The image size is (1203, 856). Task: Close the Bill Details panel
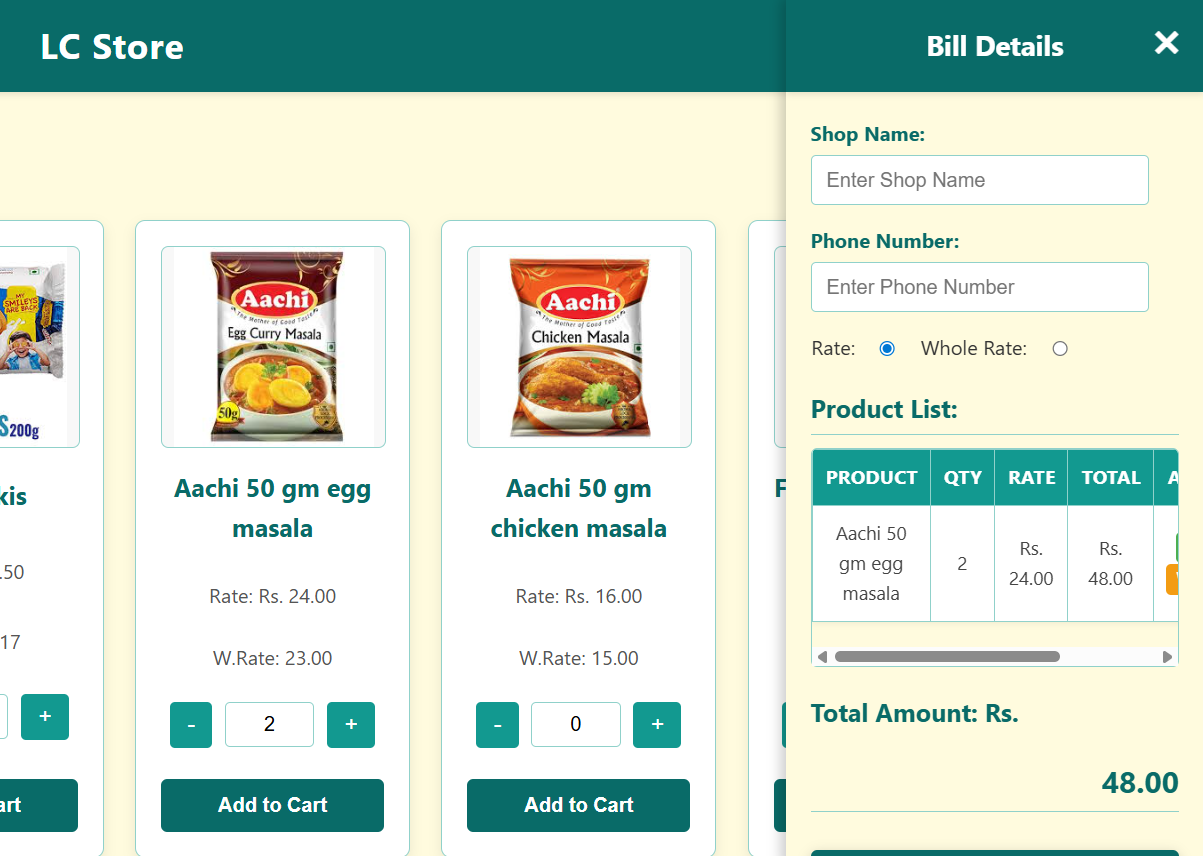[x=1166, y=43]
